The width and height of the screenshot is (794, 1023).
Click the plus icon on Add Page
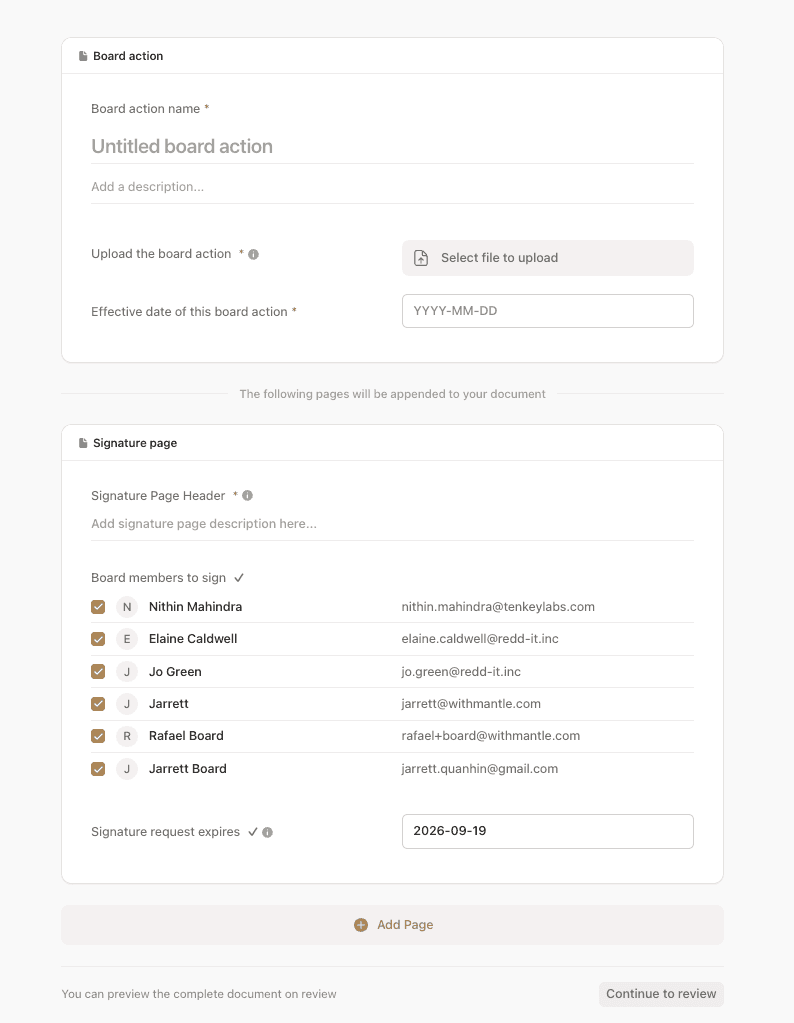(361, 925)
